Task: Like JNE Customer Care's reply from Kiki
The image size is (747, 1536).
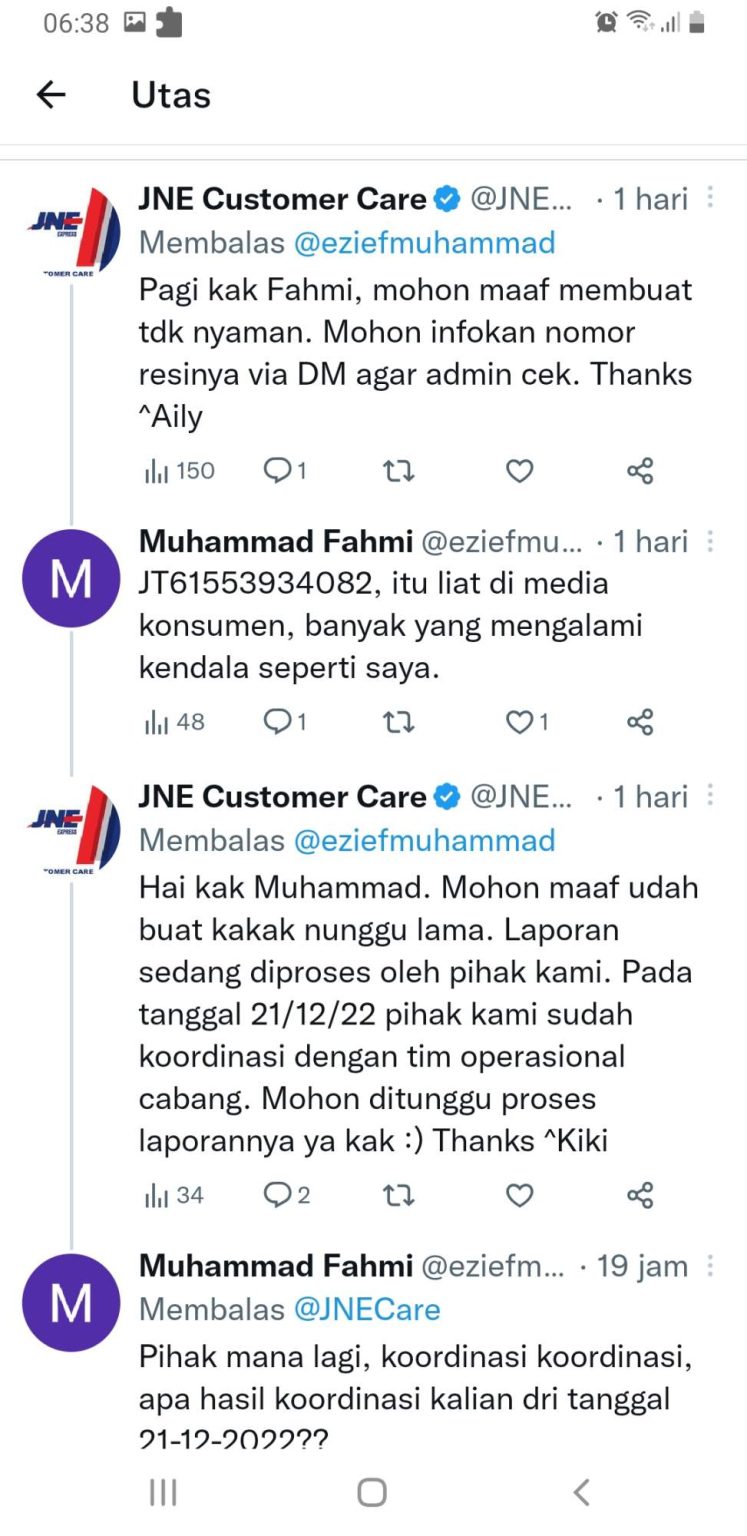Action: coord(519,1195)
